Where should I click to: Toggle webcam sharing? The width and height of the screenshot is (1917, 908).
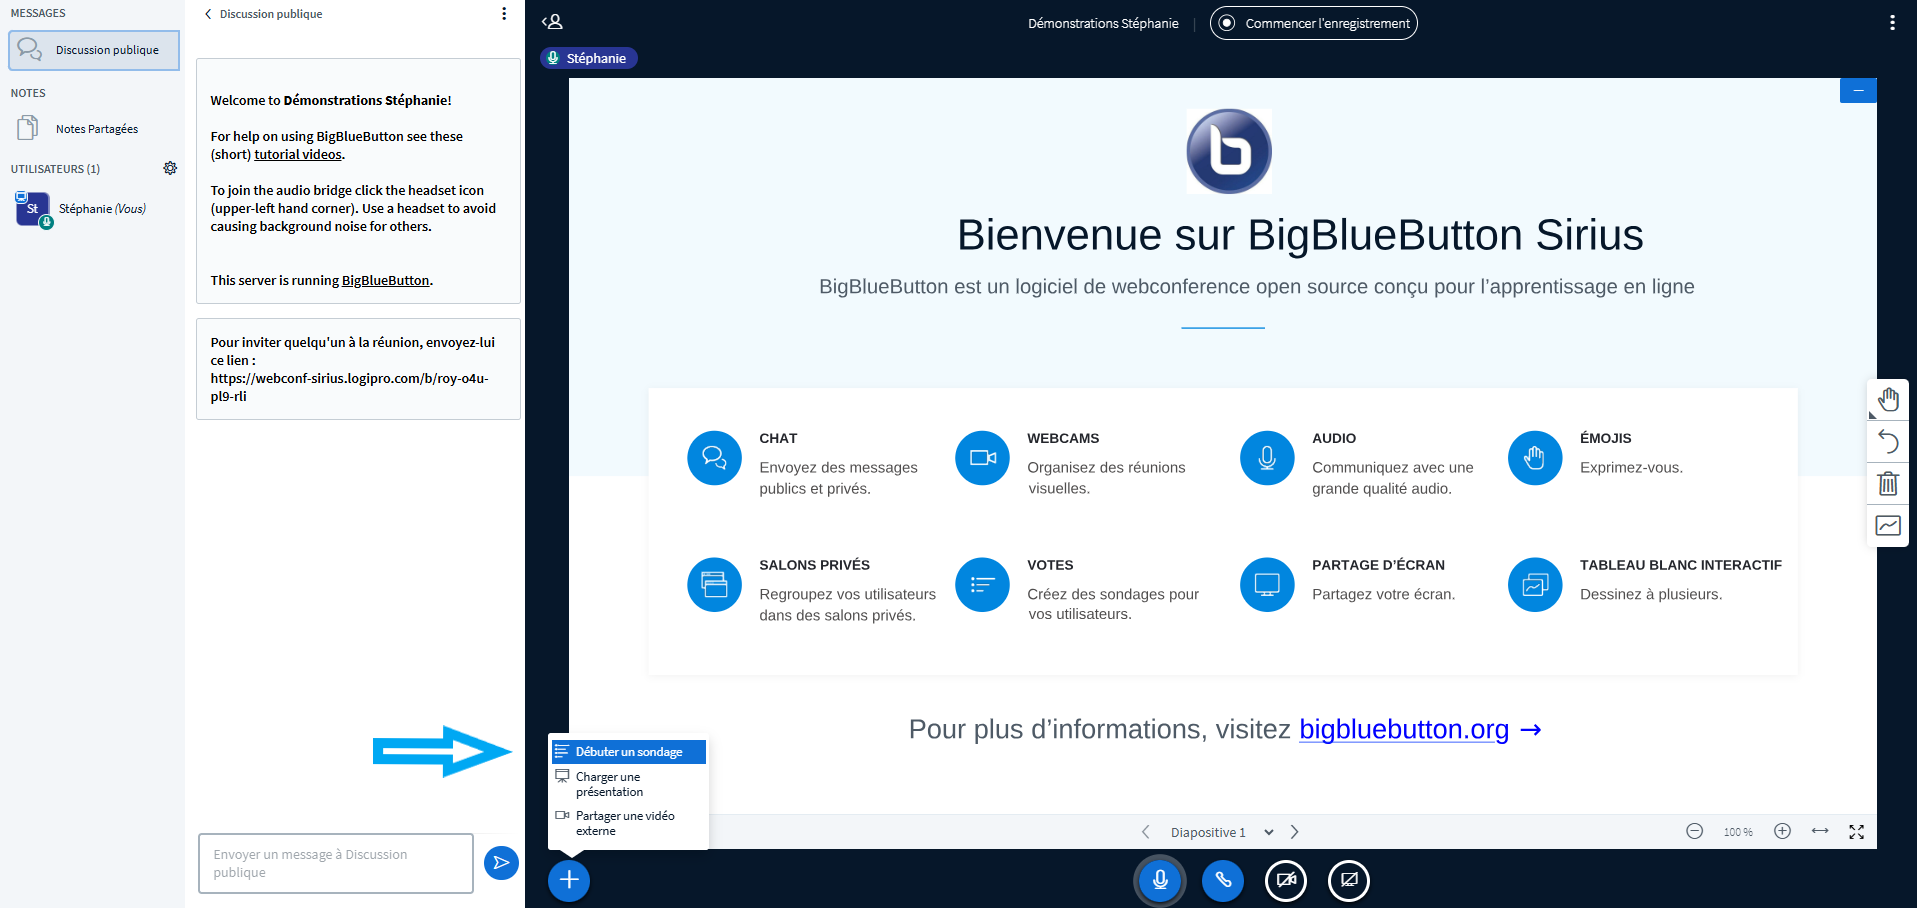pyautogui.click(x=1286, y=880)
